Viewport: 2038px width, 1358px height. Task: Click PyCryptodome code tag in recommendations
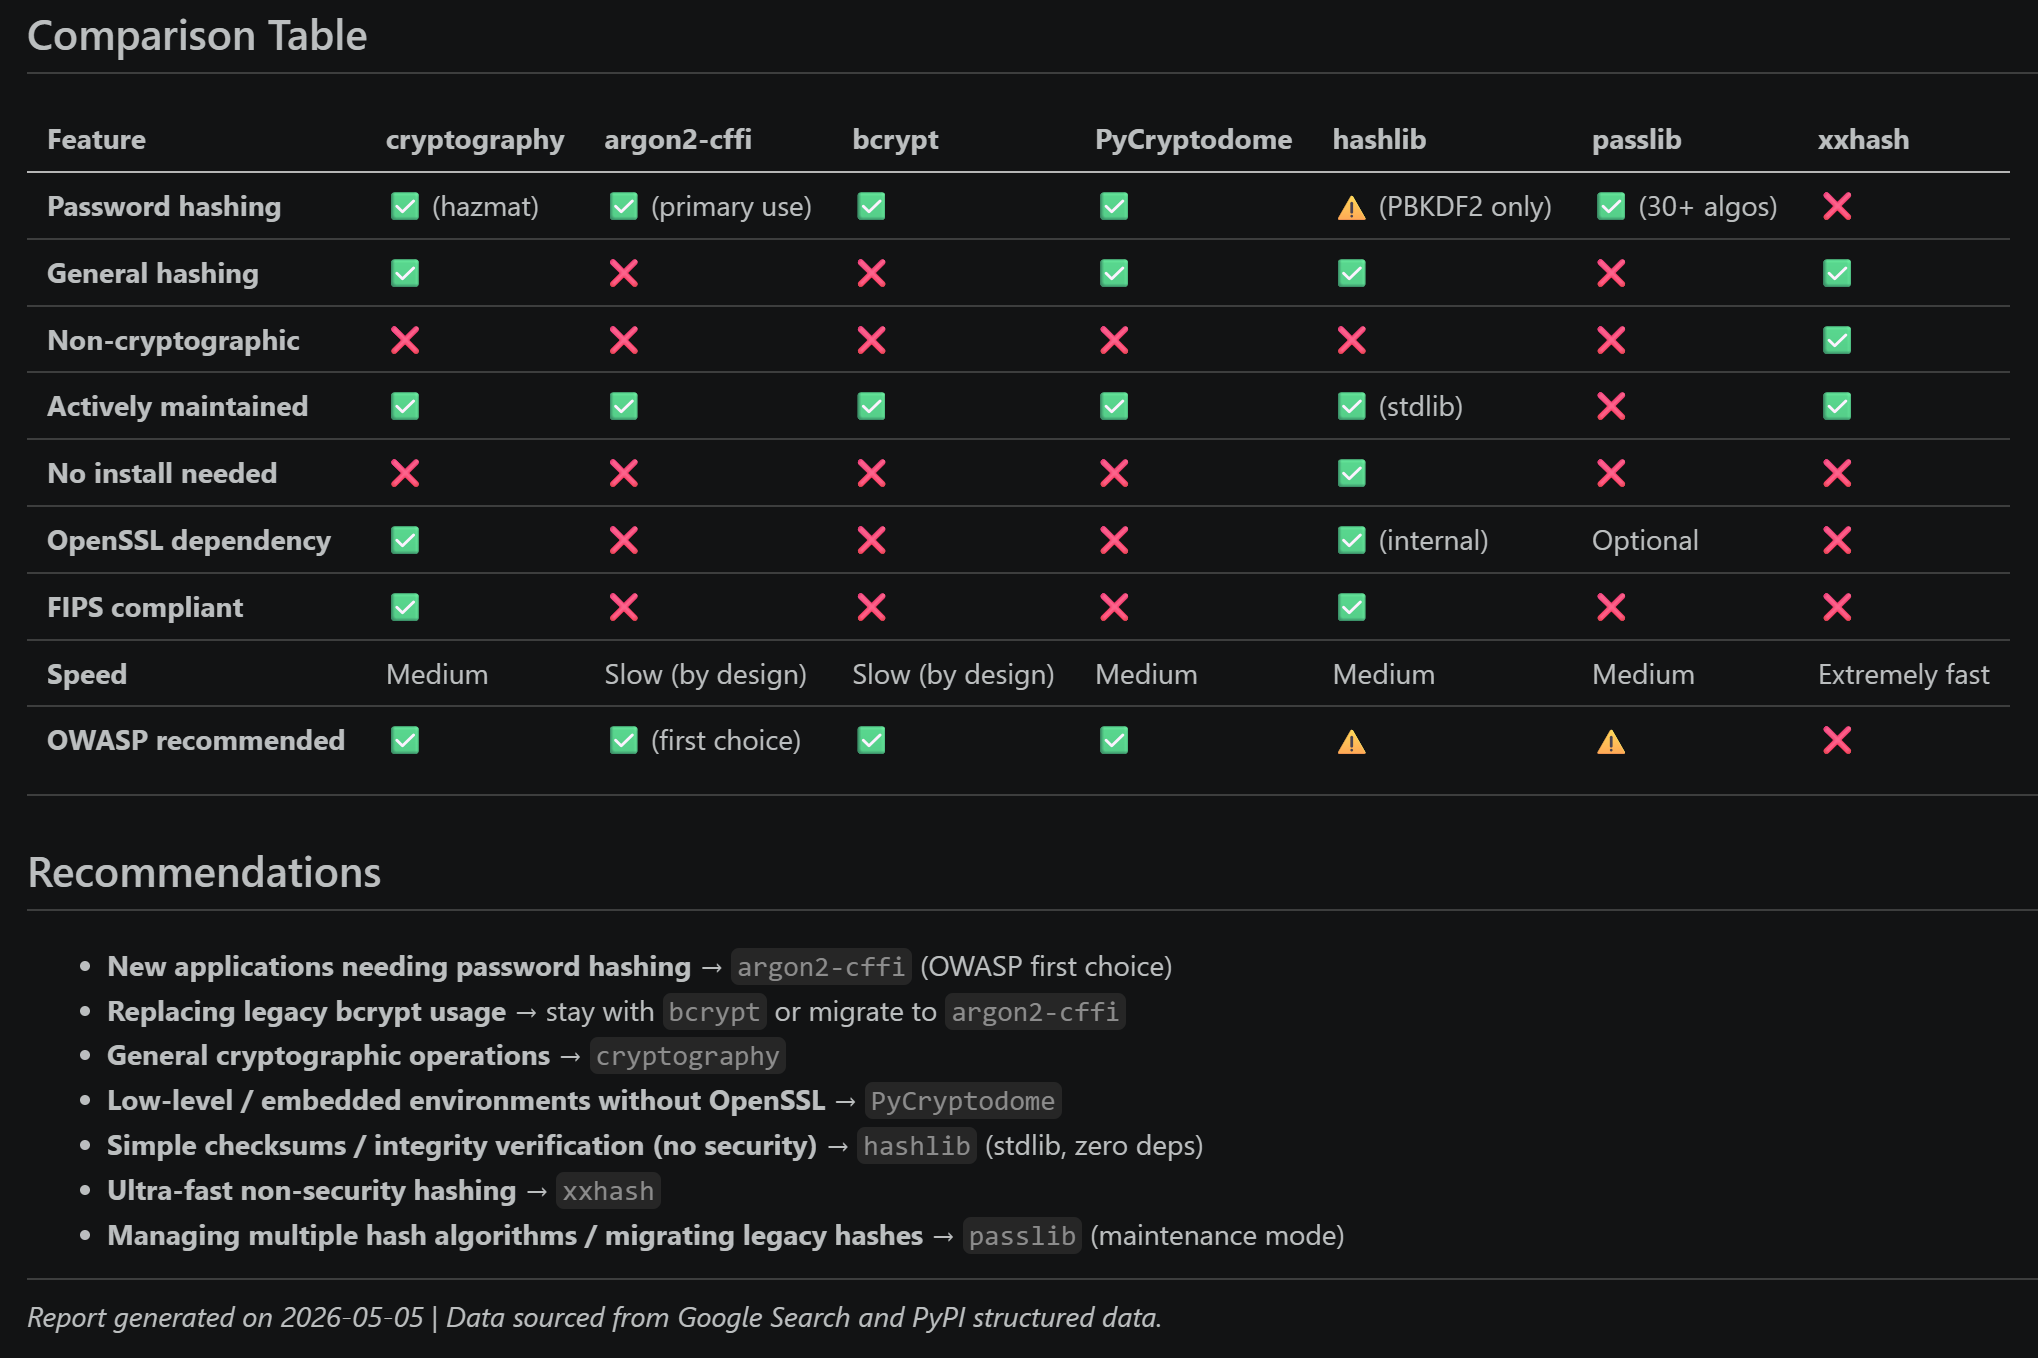pyautogui.click(x=962, y=1101)
